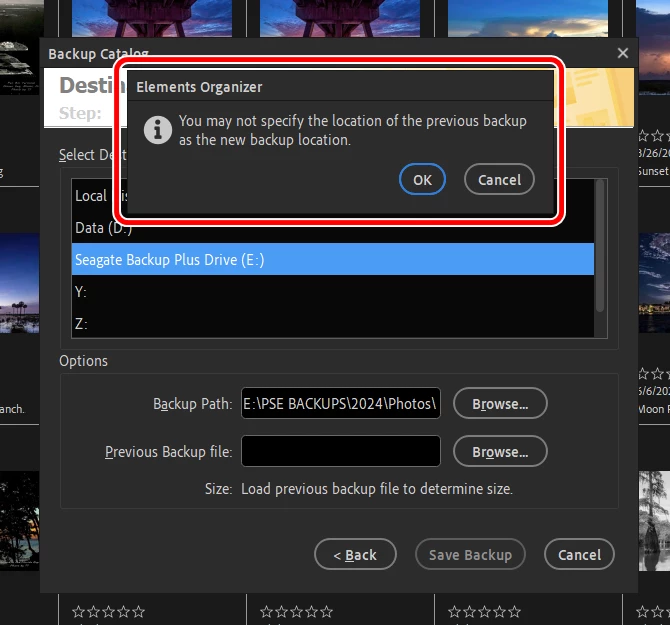
Task: Click Cancel in the Backup Catalog dialog
Action: tap(579, 554)
